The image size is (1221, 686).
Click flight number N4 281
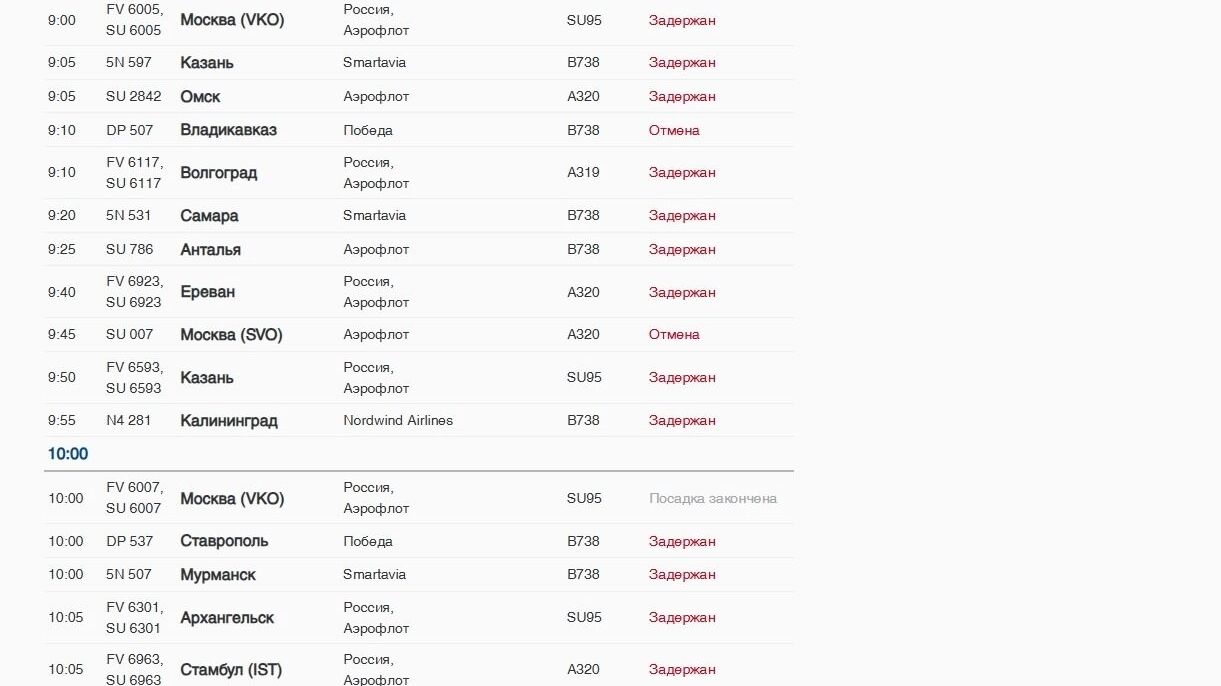point(128,421)
